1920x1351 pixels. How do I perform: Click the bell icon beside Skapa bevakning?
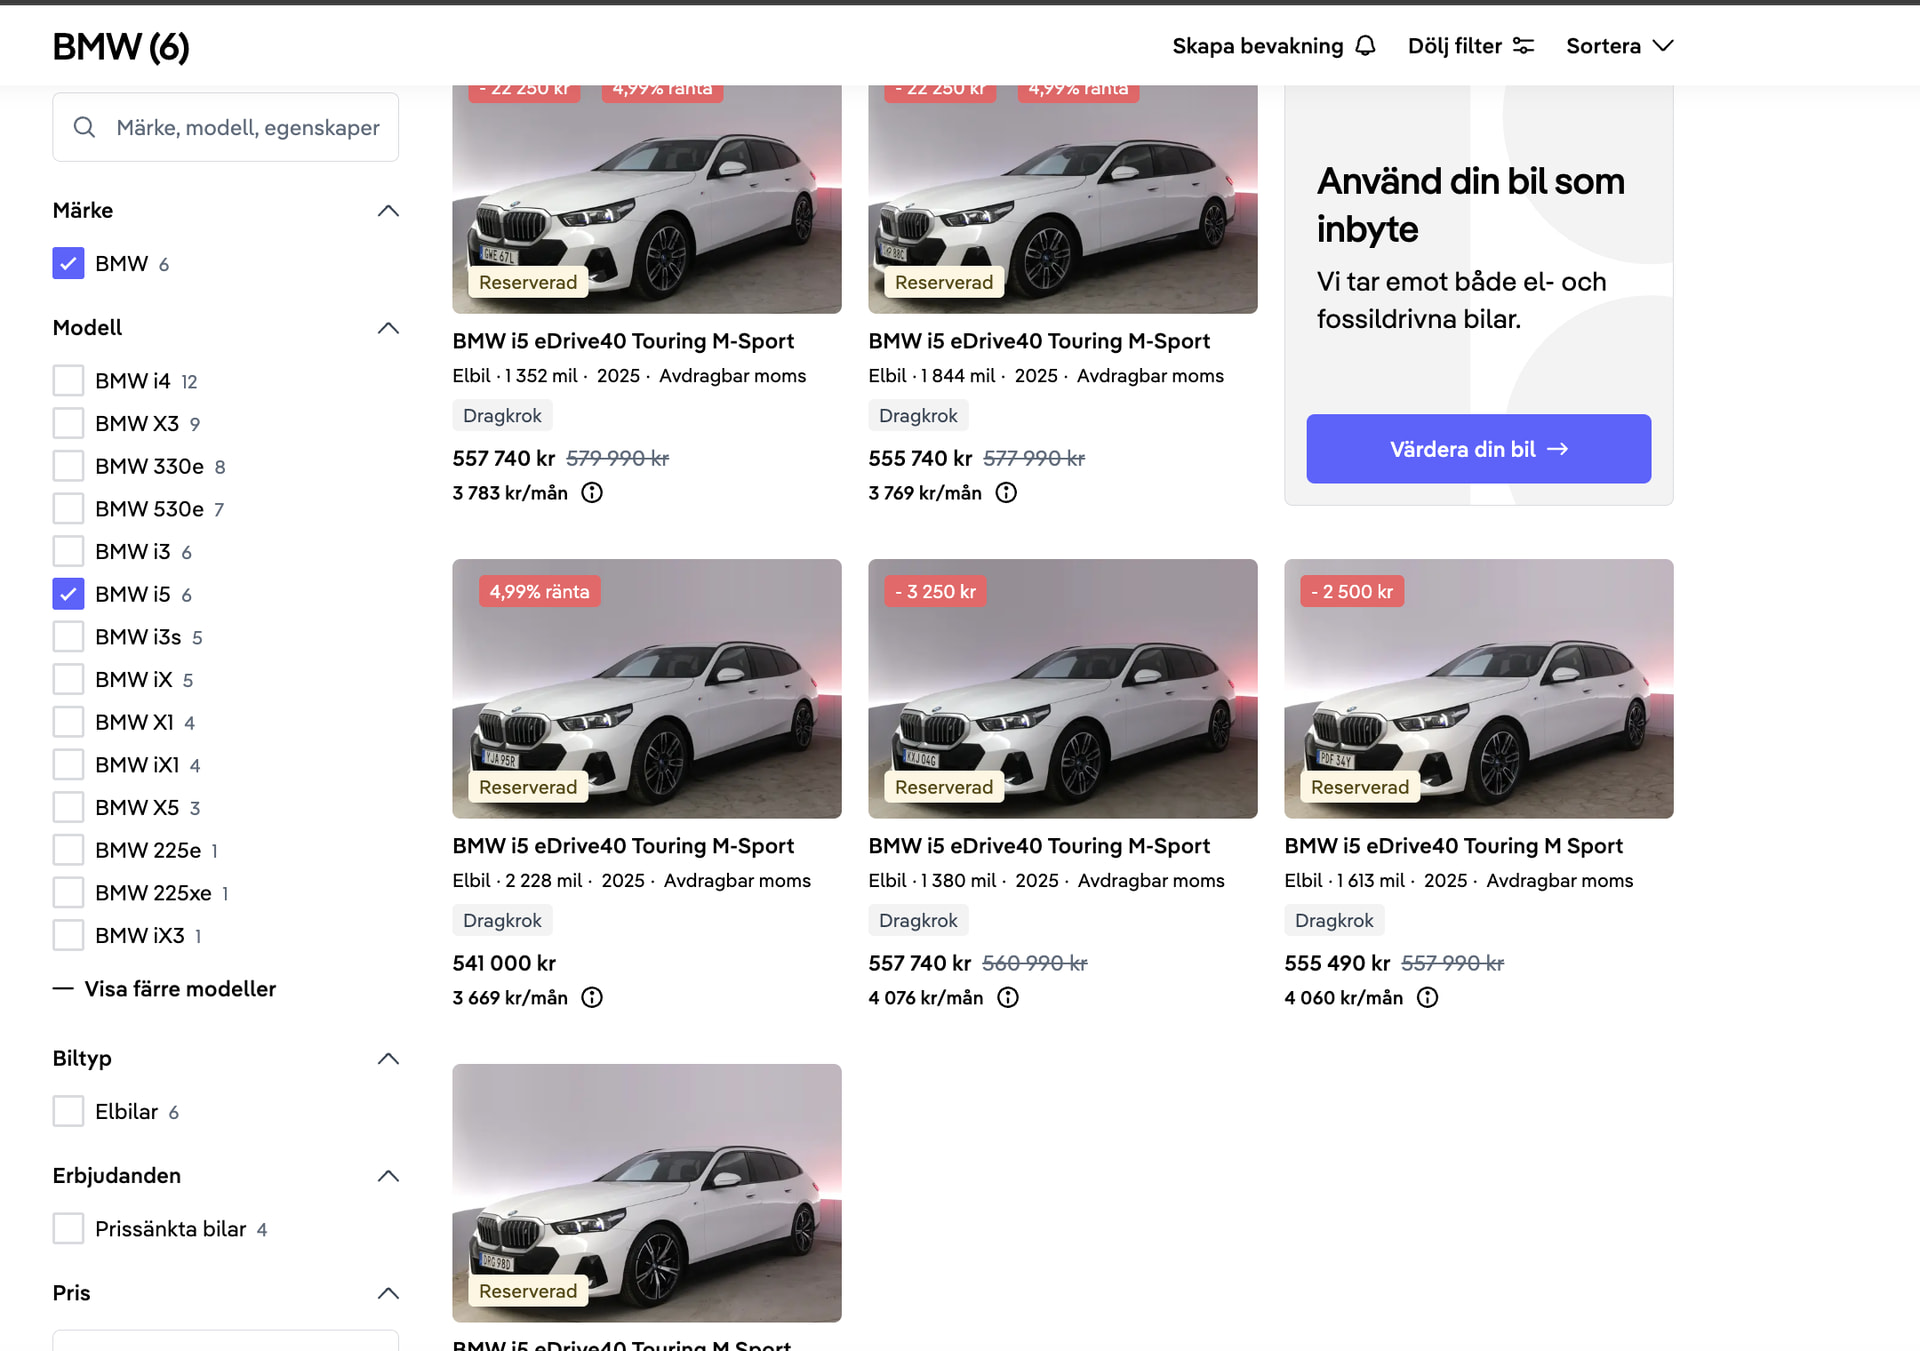pyautogui.click(x=1366, y=46)
